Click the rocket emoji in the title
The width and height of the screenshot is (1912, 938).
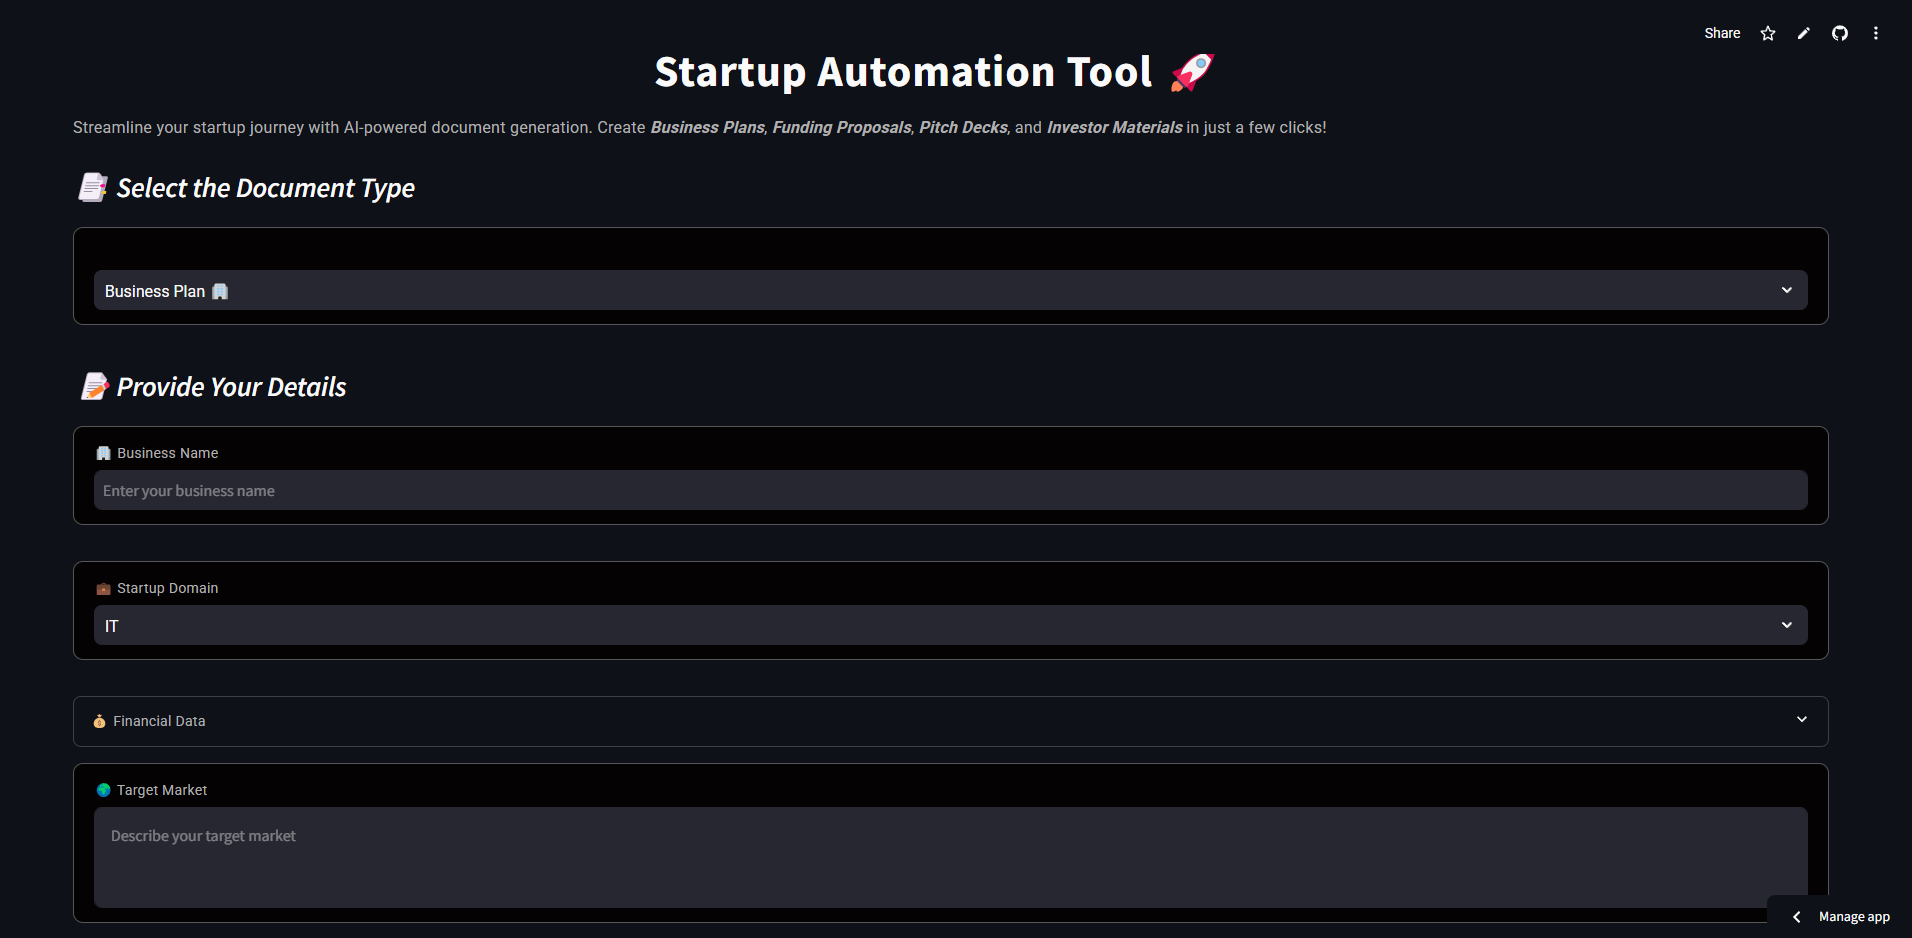[x=1192, y=72]
